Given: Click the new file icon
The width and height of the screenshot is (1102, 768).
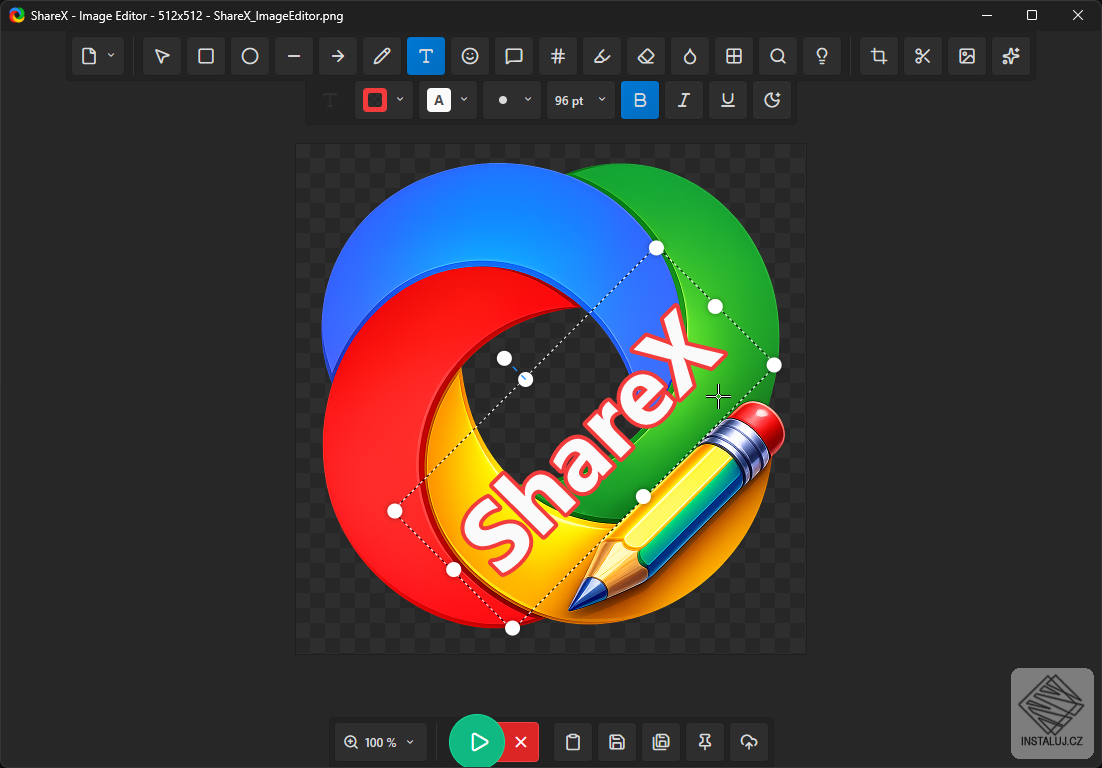Looking at the screenshot, I should click(89, 56).
